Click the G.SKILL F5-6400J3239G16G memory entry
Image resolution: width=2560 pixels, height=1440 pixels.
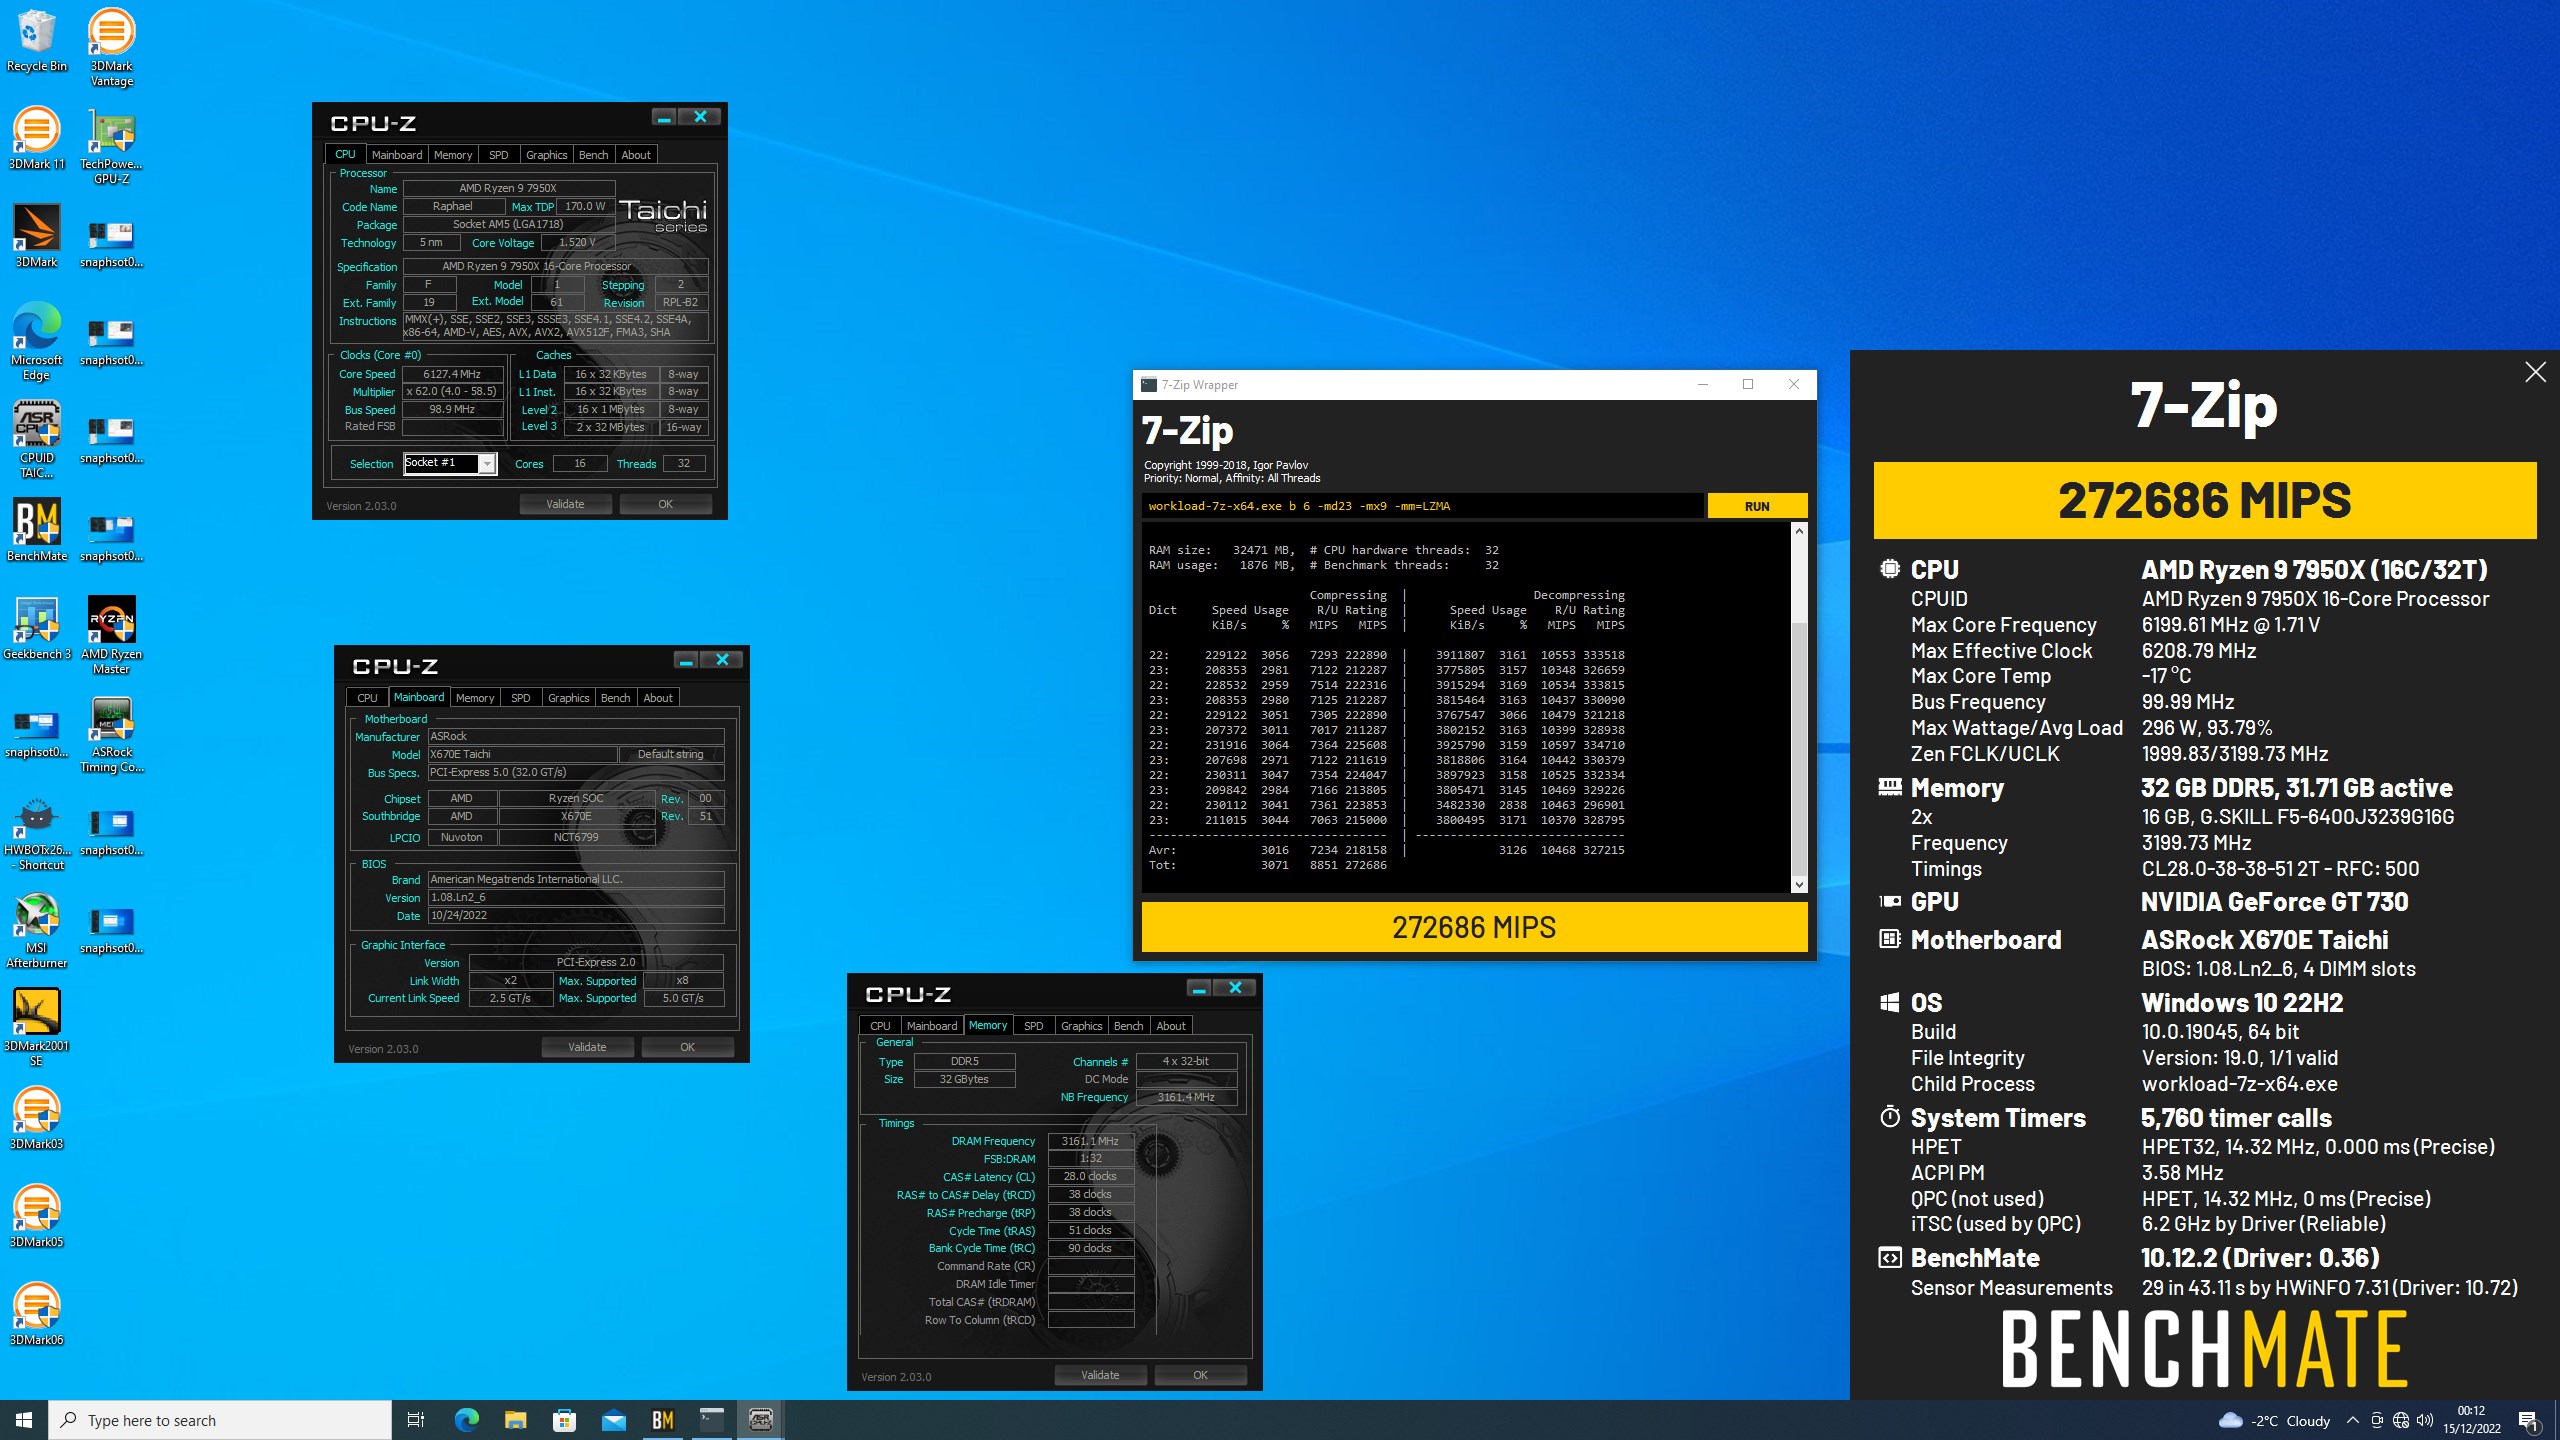point(2298,817)
